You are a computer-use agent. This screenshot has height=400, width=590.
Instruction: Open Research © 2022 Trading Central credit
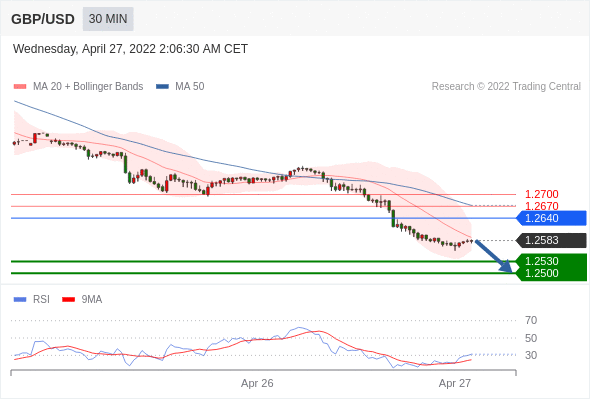point(506,87)
